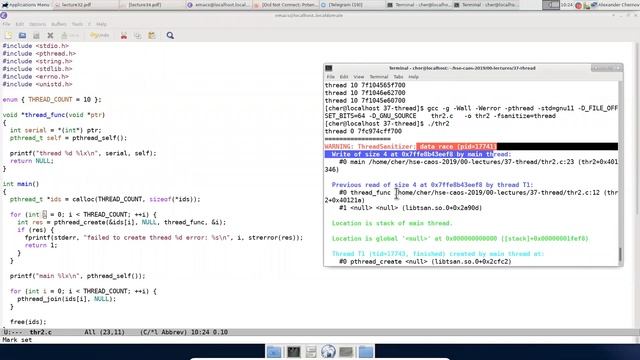Image resolution: width=640 pixels, height=360 pixels.
Task: Click the workspace switcher in top panel
Action: click(x=551, y=5)
